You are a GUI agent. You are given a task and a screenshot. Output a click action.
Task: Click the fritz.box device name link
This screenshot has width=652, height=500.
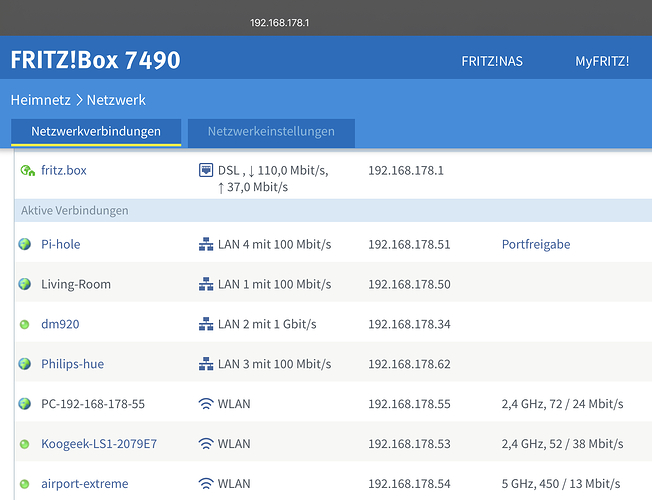pyautogui.click(x=64, y=171)
